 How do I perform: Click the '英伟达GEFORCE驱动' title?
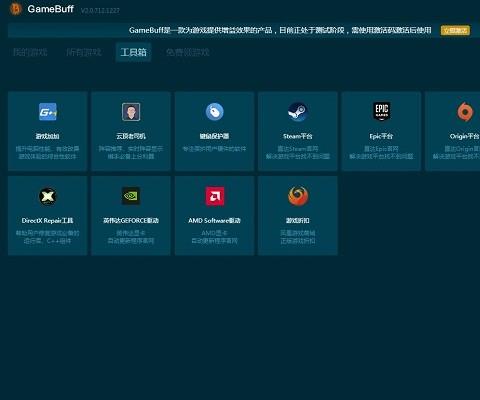point(131,221)
